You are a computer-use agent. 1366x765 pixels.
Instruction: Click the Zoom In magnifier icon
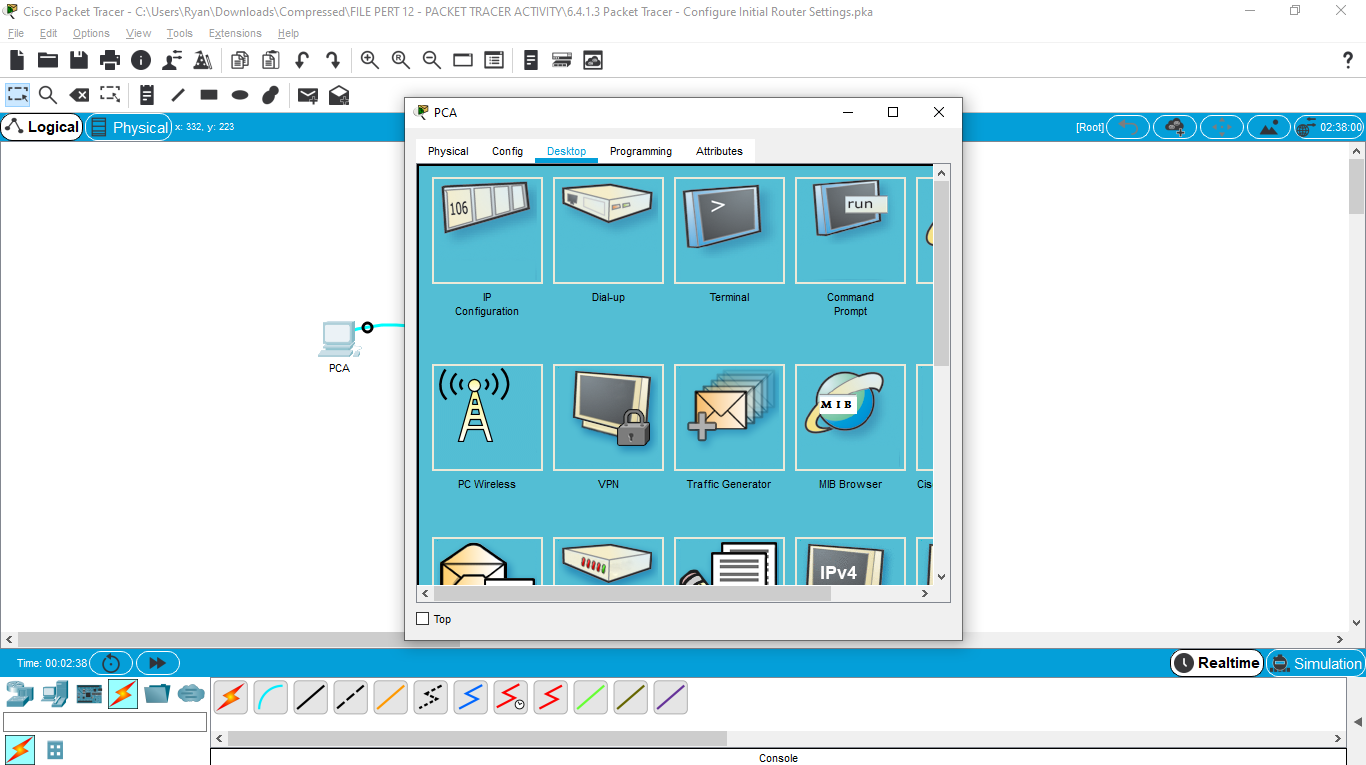click(370, 60)
